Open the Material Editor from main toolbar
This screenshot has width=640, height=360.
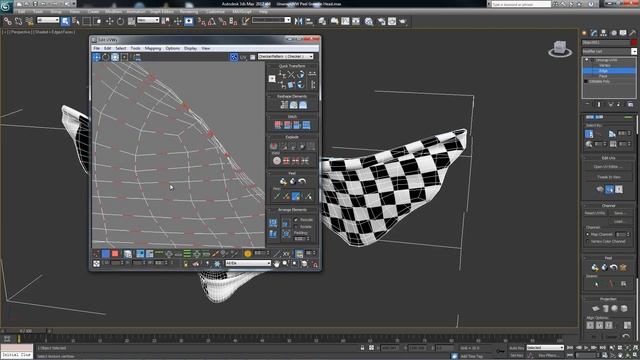coord(369,21)
